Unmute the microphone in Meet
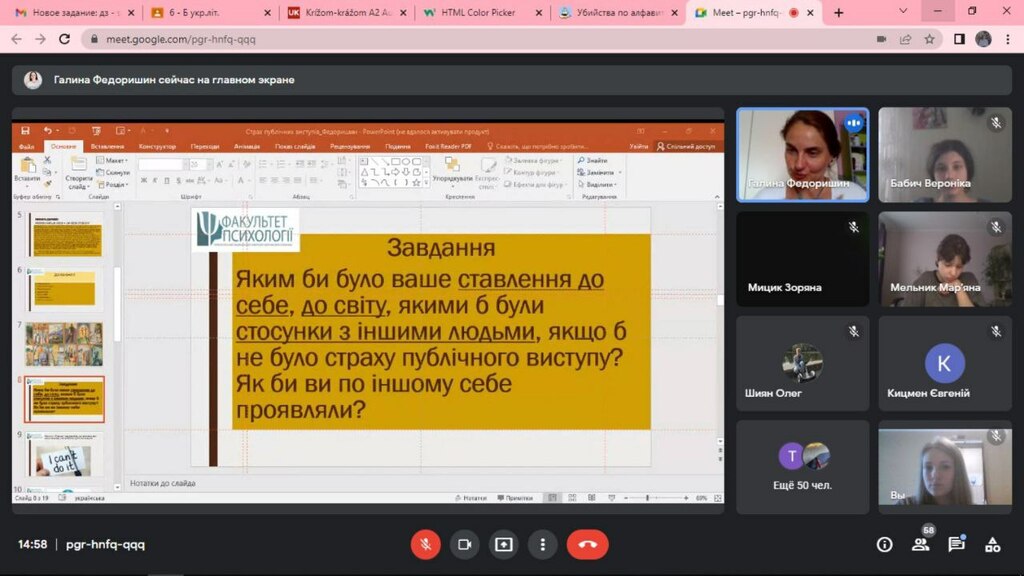The width and height of the screenshot is (1024, 576). tap(425, 544)
